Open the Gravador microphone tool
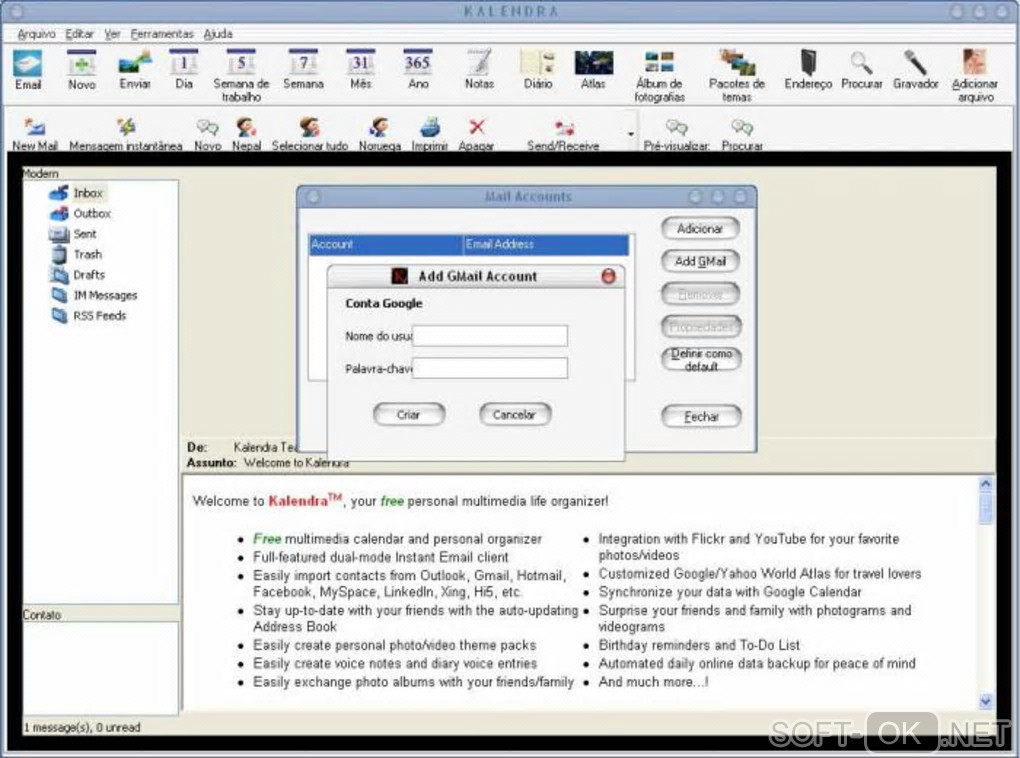Image resolution: width=1020 pixels, height=758 pixels. pos(915,70)
